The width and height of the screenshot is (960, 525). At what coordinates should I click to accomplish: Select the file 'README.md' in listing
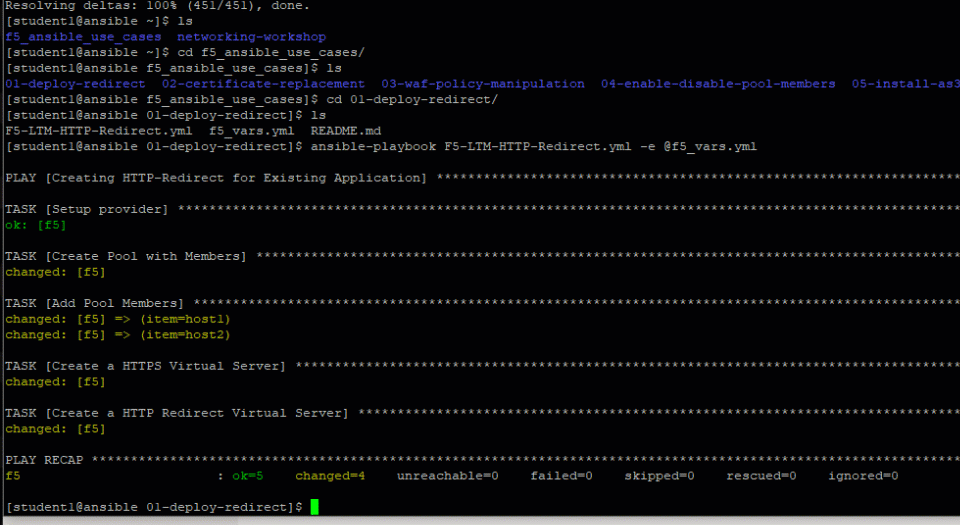tap(345, 131)
